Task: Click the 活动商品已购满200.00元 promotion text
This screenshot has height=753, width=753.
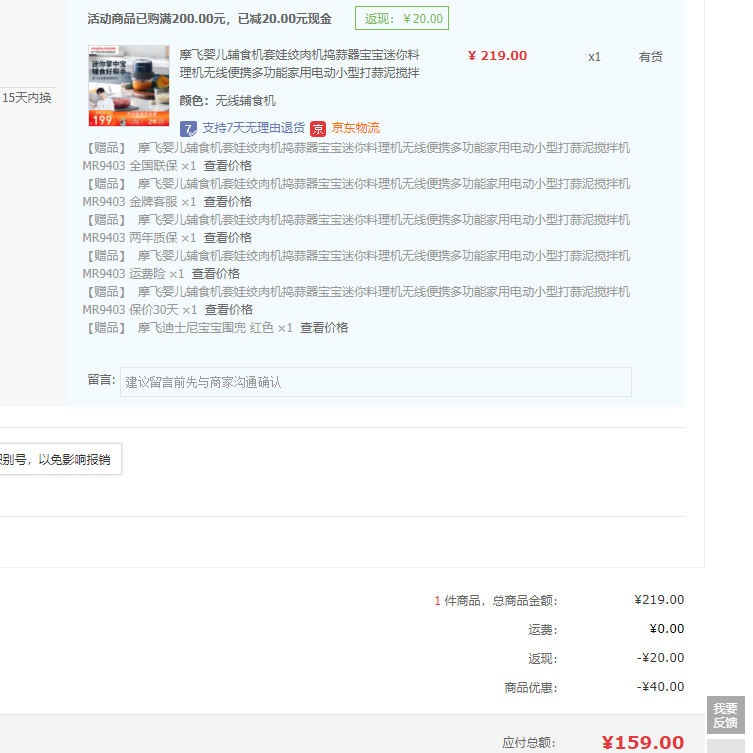Action: tap(209, 19)
